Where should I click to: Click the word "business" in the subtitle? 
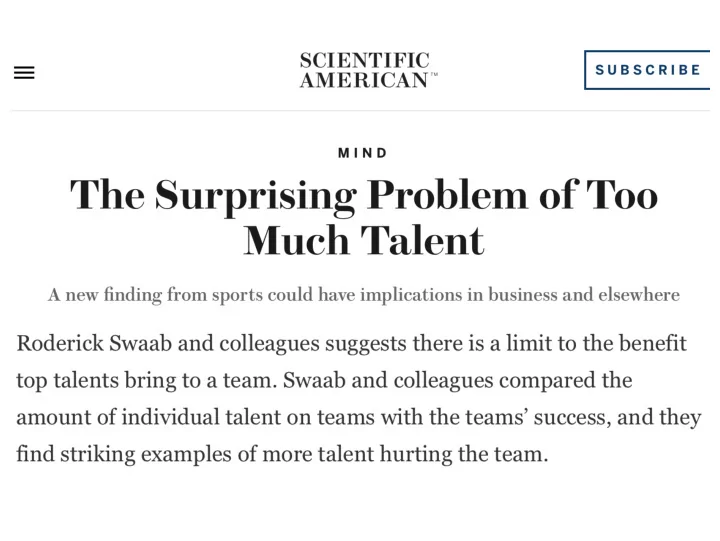pyautogui.click(x=523, y=294)
